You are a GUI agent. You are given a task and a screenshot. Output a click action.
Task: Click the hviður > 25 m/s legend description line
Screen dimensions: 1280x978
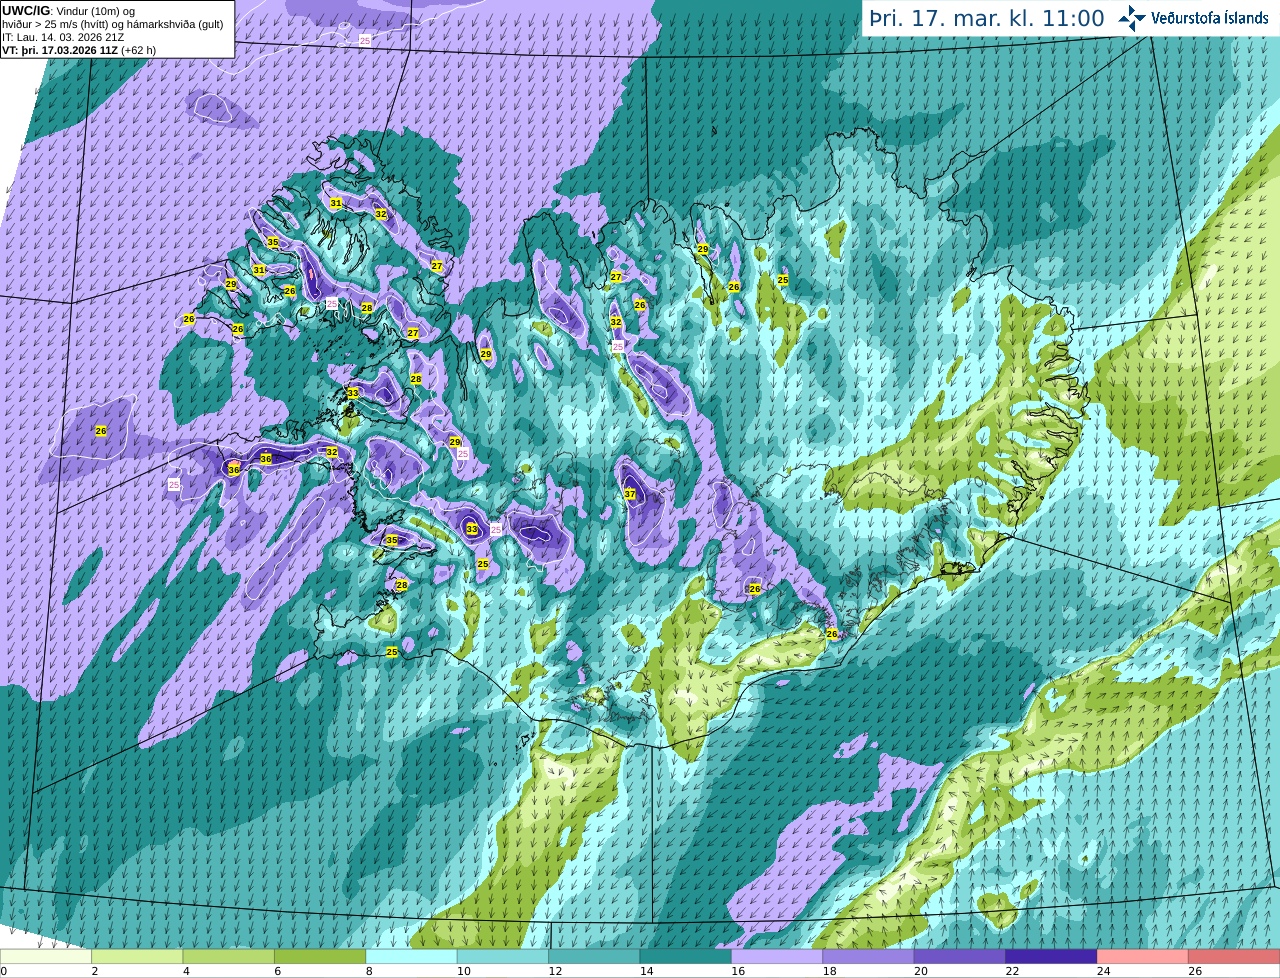tap(113, 24)
